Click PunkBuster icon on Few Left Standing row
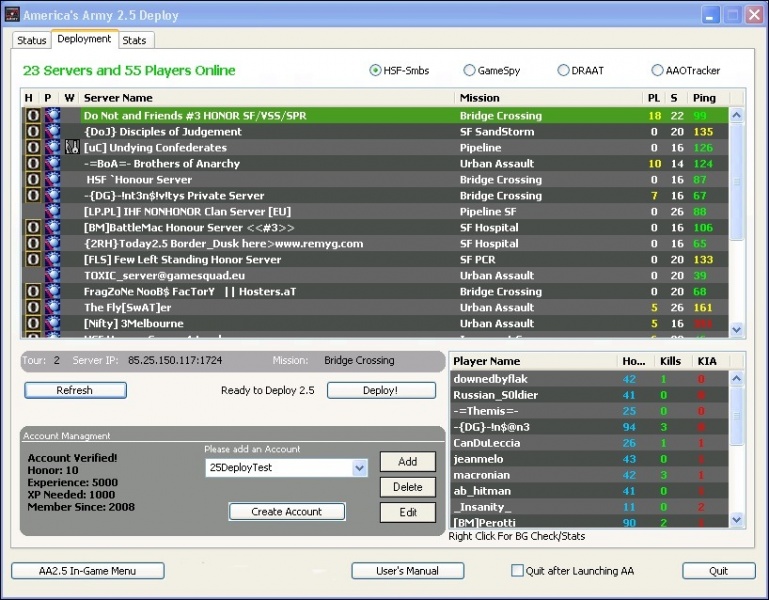The image size is (769, 600). pos(52,259)
